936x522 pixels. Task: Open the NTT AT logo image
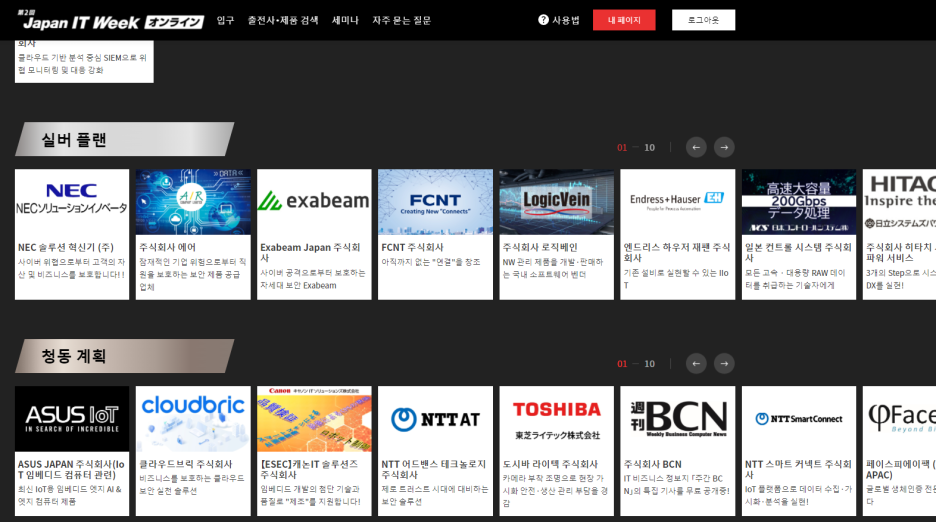click(x=435, y=419)
